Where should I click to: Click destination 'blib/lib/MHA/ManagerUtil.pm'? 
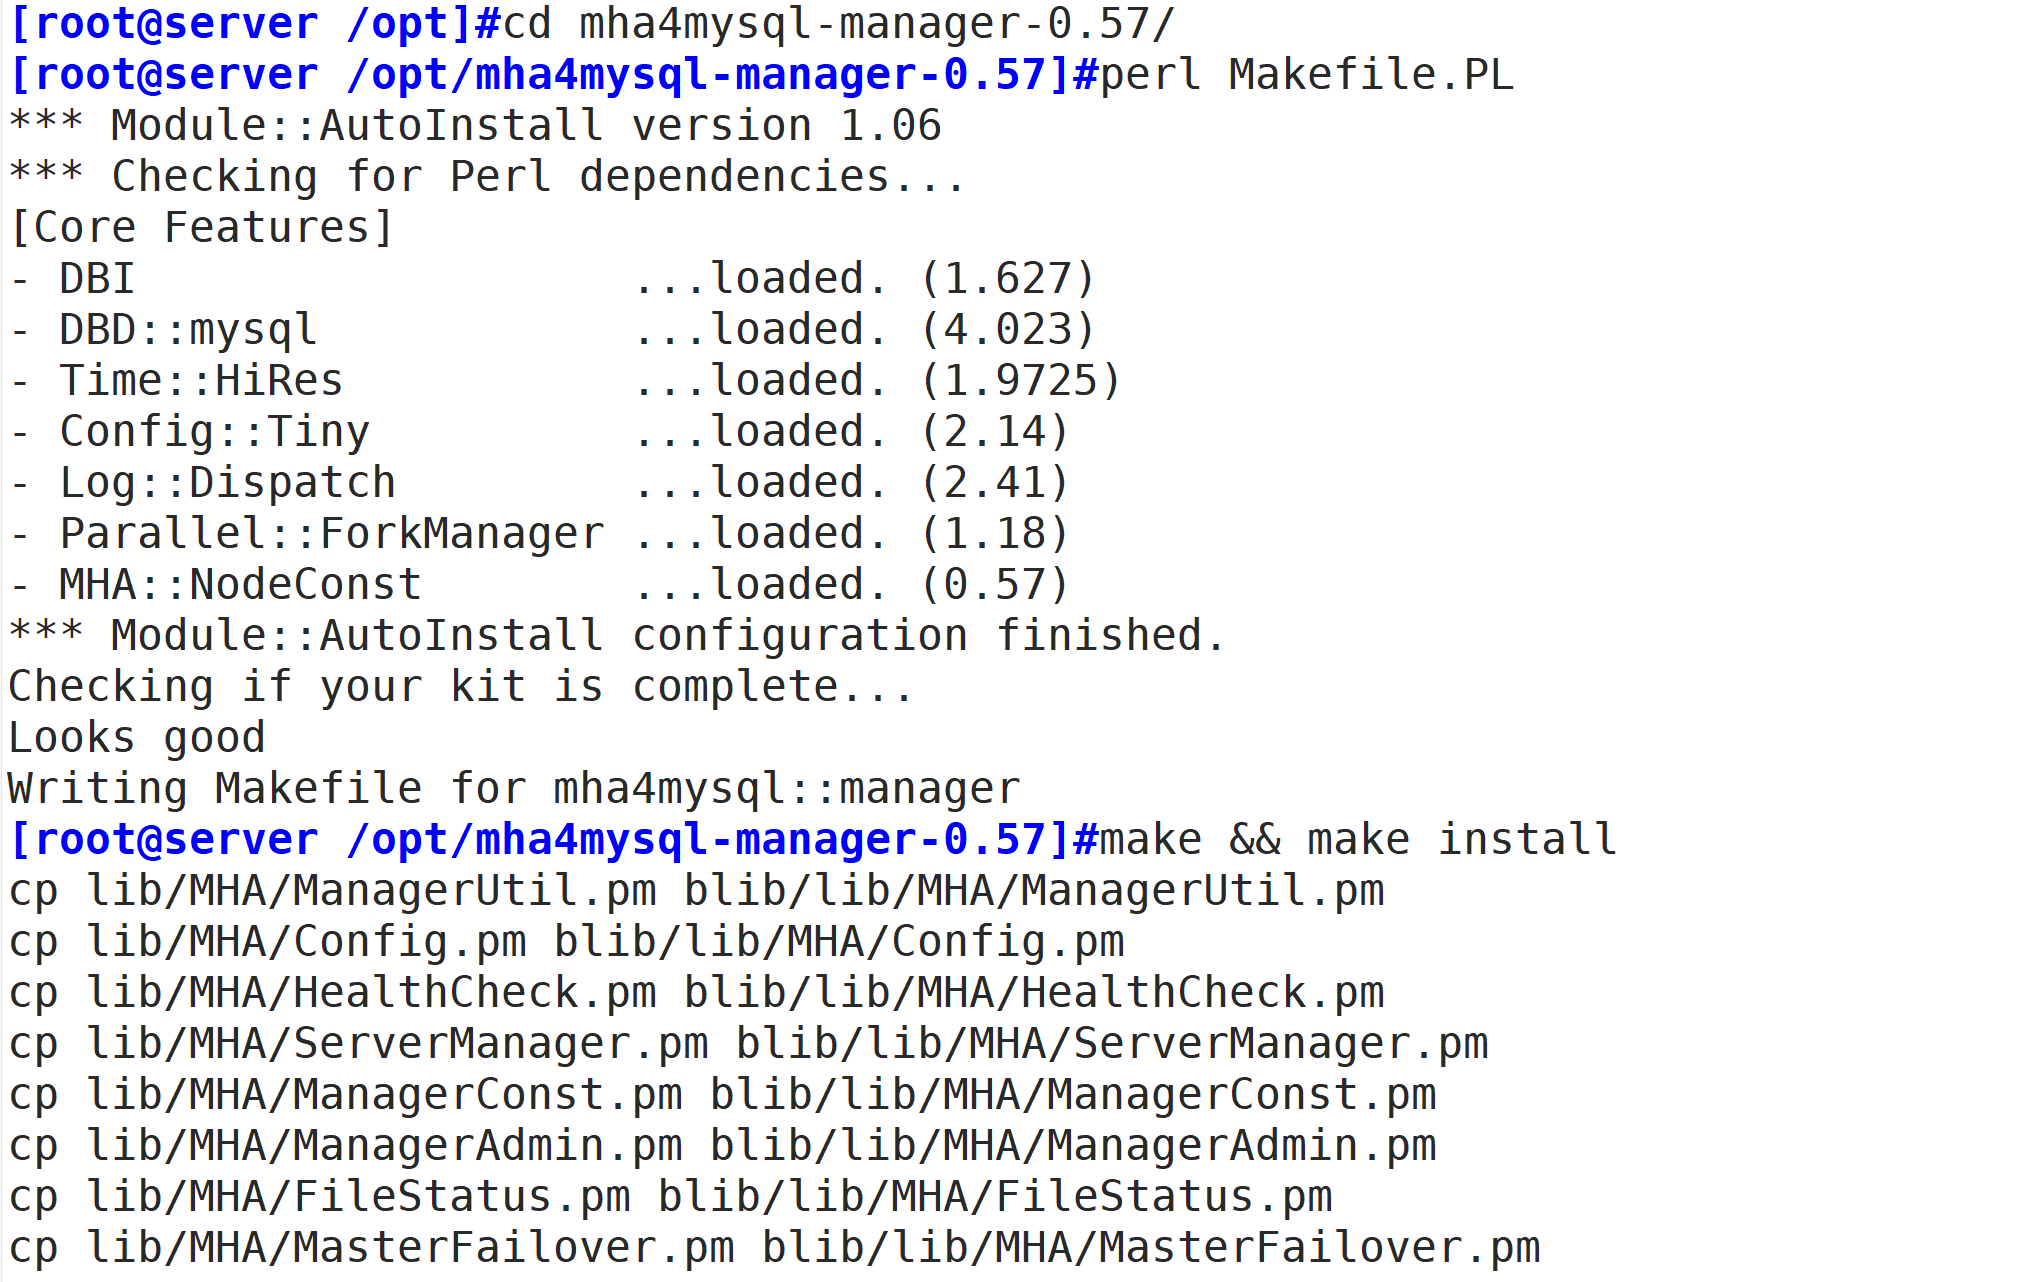pyautogui.click(x=1035, y=891)
